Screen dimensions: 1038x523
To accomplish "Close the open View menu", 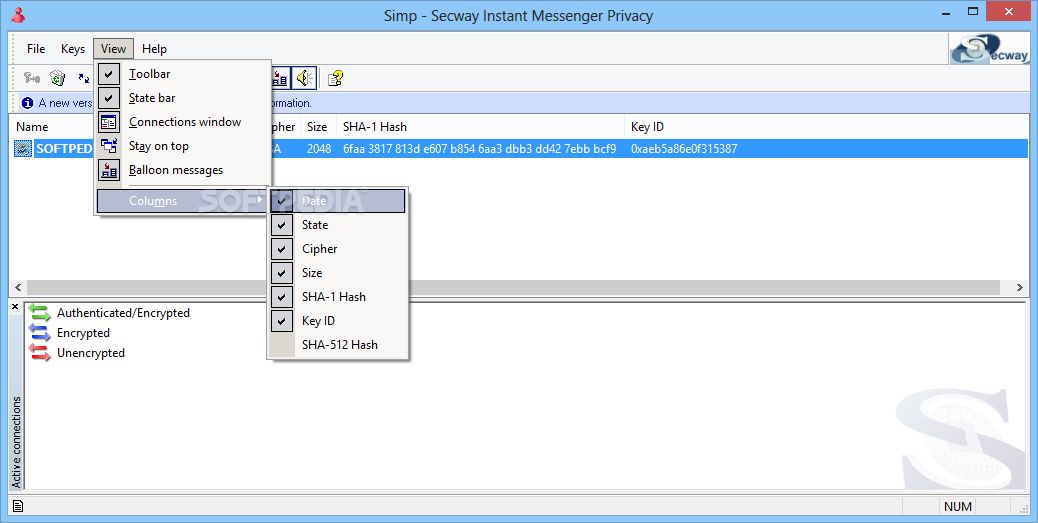I will pyautogui.click(x=113, y=48).
